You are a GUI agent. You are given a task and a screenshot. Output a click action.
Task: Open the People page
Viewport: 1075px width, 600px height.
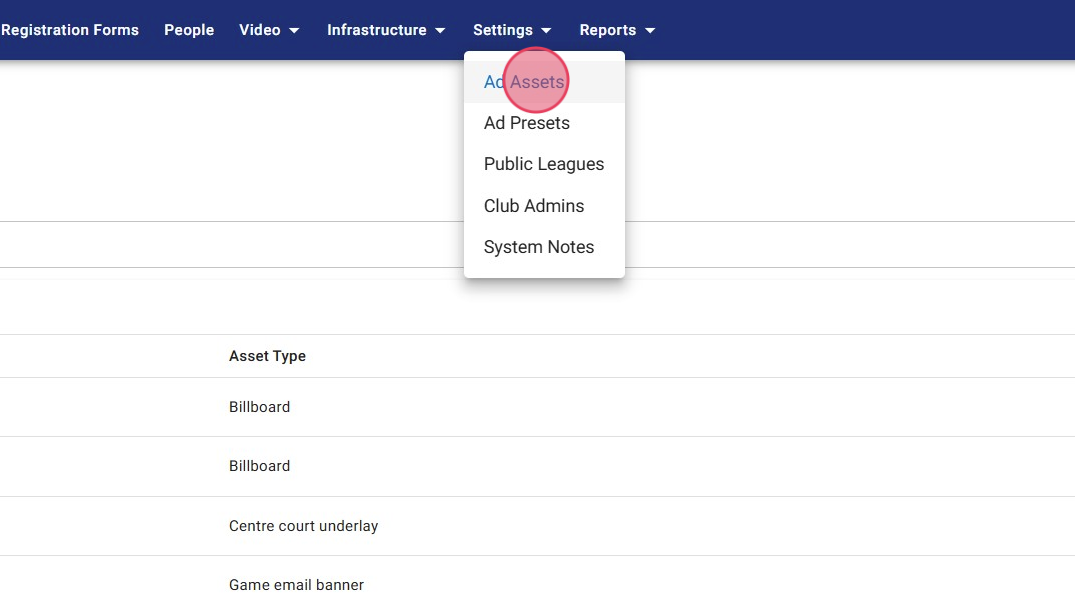point(189,30)
